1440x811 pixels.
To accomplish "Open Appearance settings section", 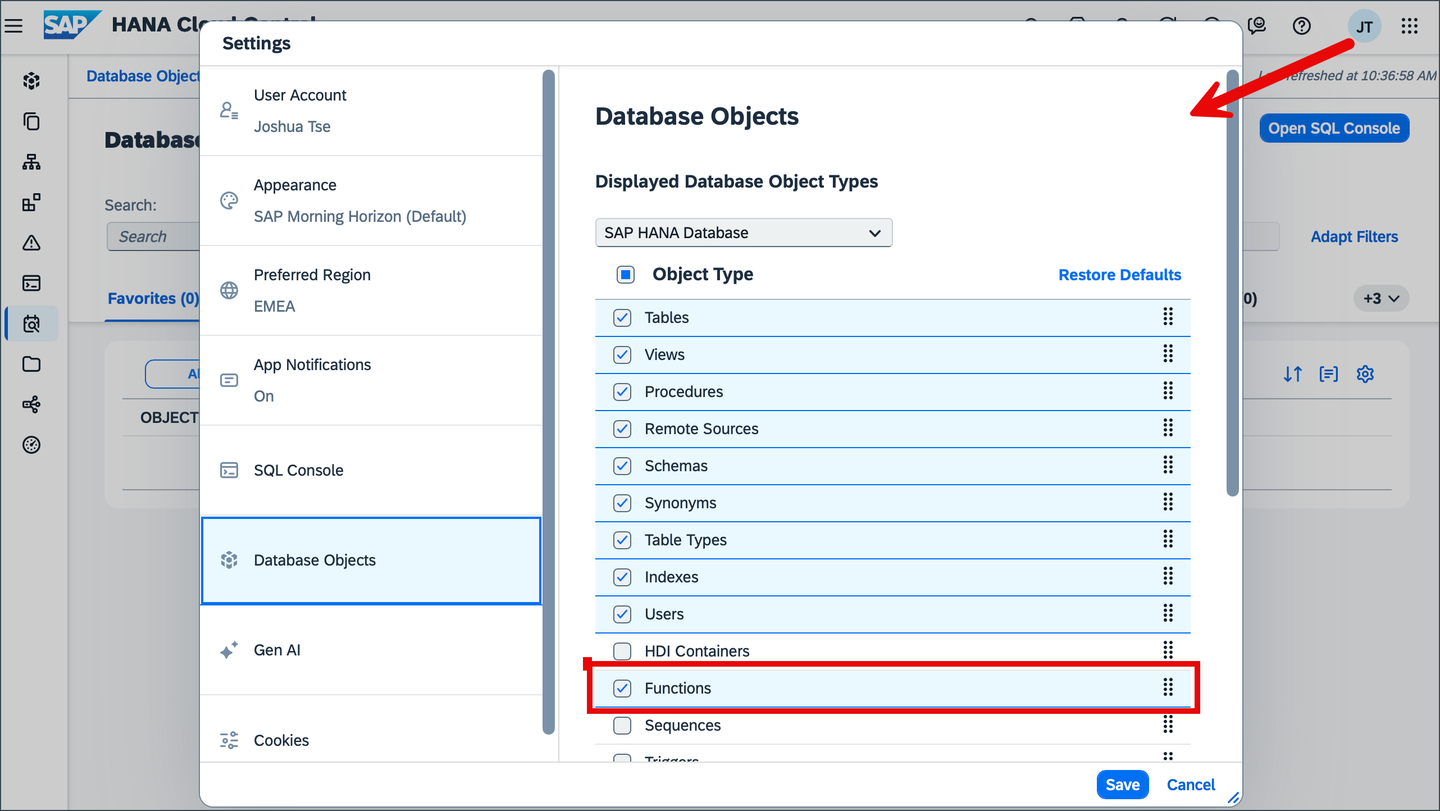I will [371, 201].
